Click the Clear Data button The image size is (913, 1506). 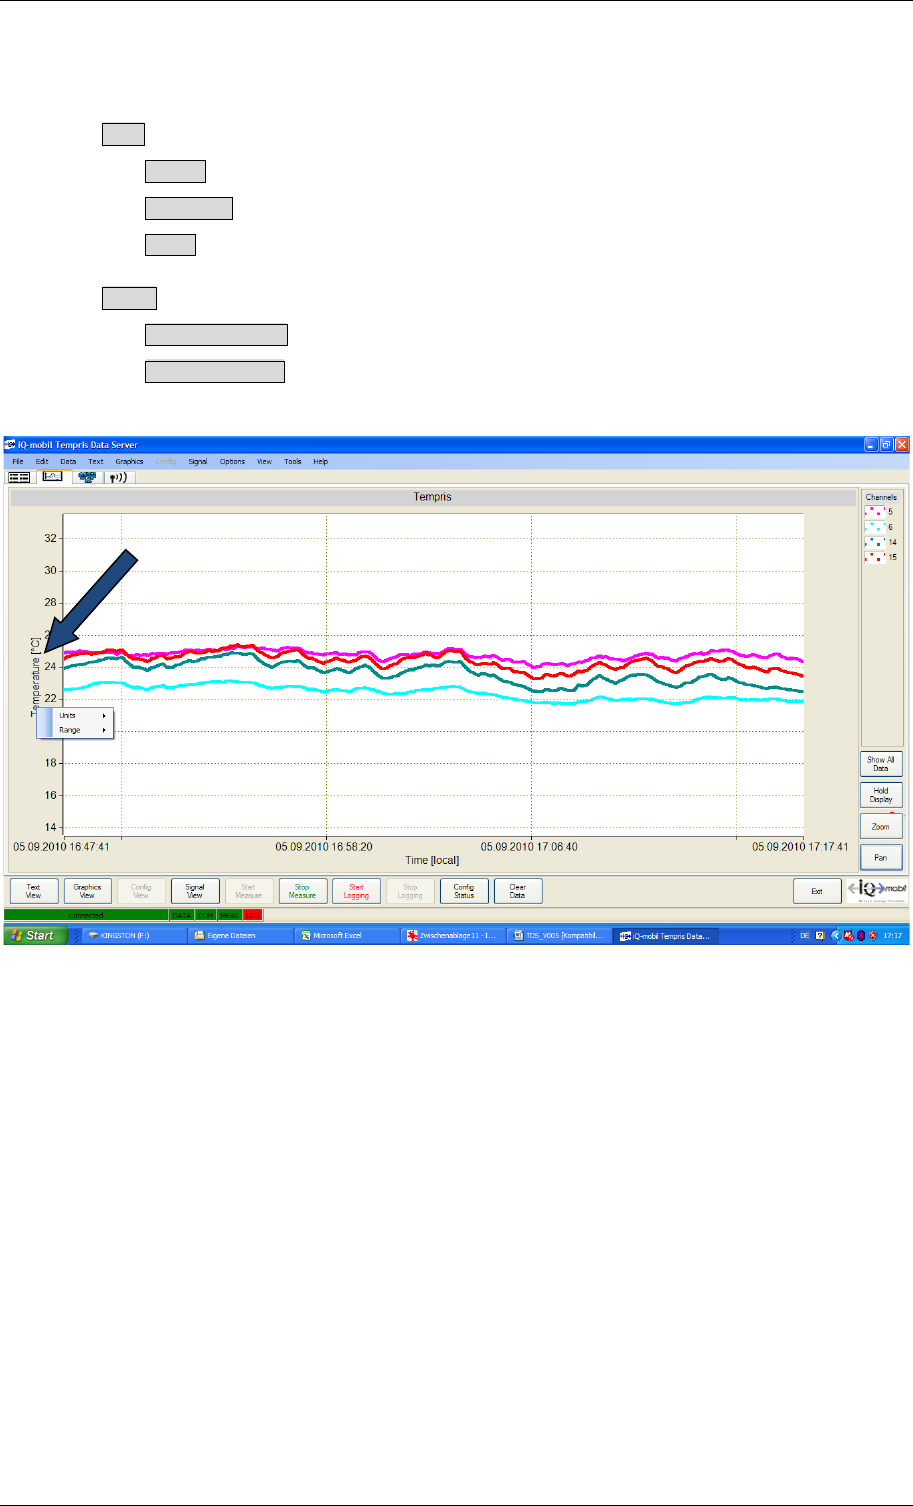pos(518,891)
